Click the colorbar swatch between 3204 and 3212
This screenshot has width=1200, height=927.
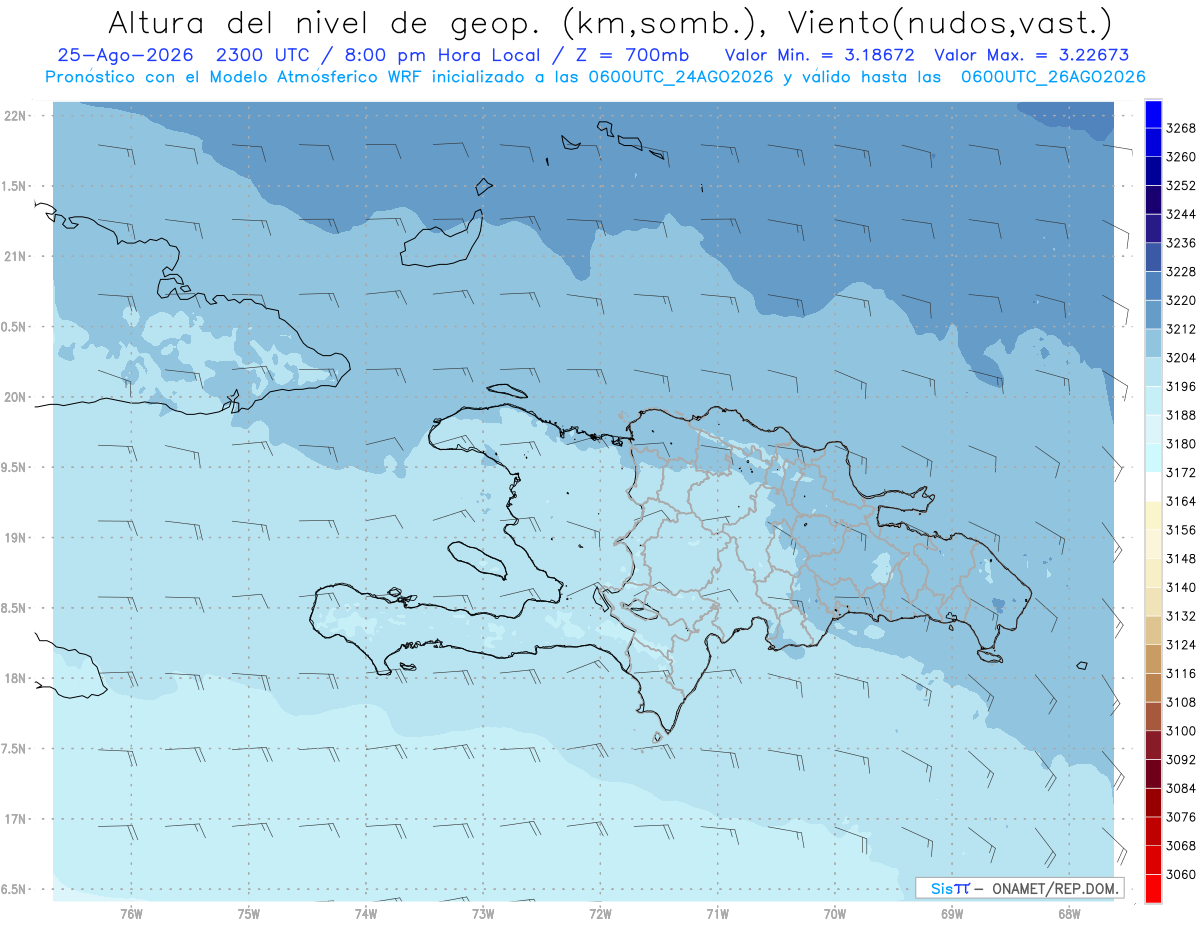1153,343
